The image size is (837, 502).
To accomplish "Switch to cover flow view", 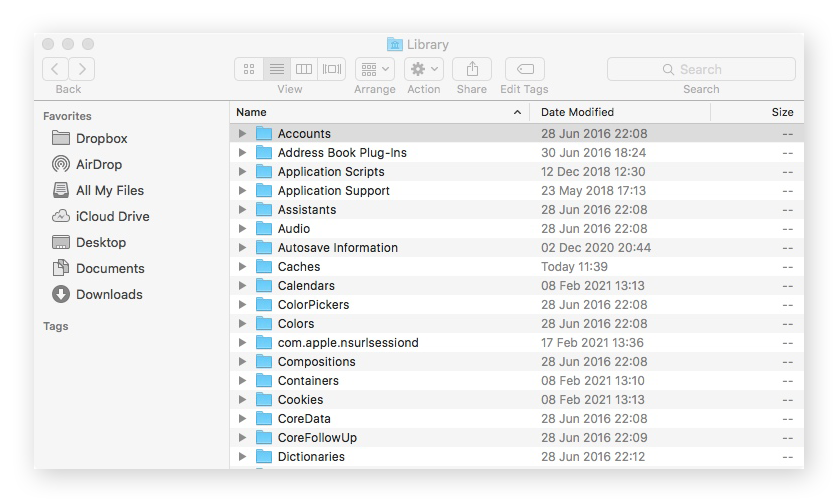I will 331,69.
